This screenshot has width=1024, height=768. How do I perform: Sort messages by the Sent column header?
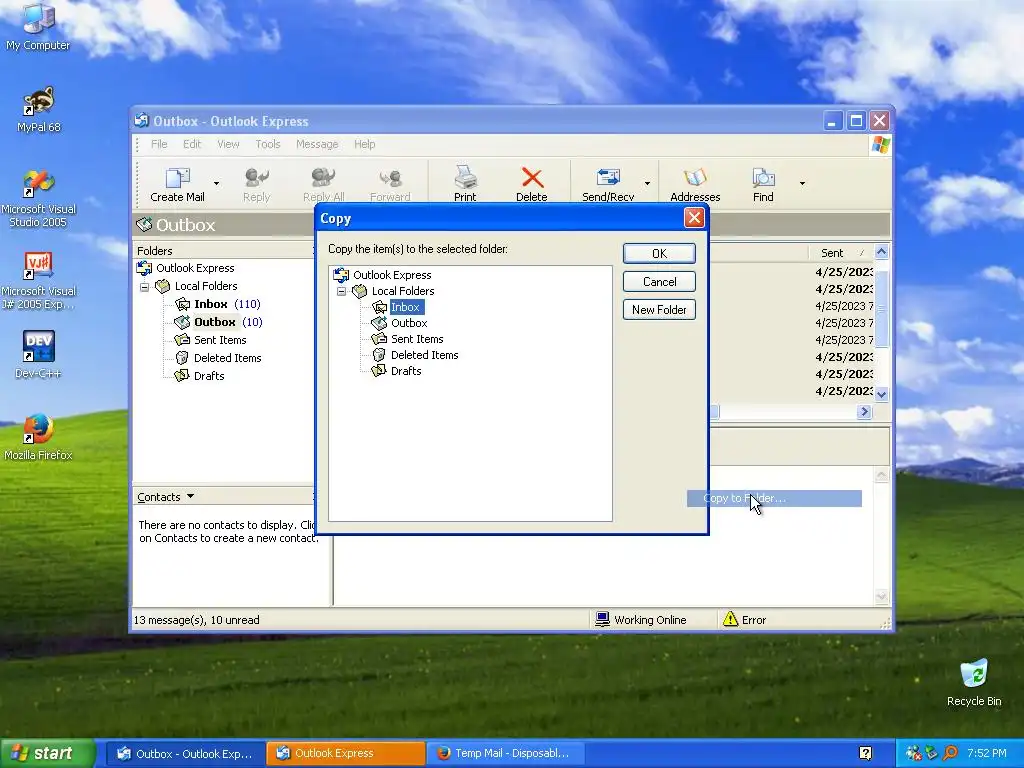(840, 253)
